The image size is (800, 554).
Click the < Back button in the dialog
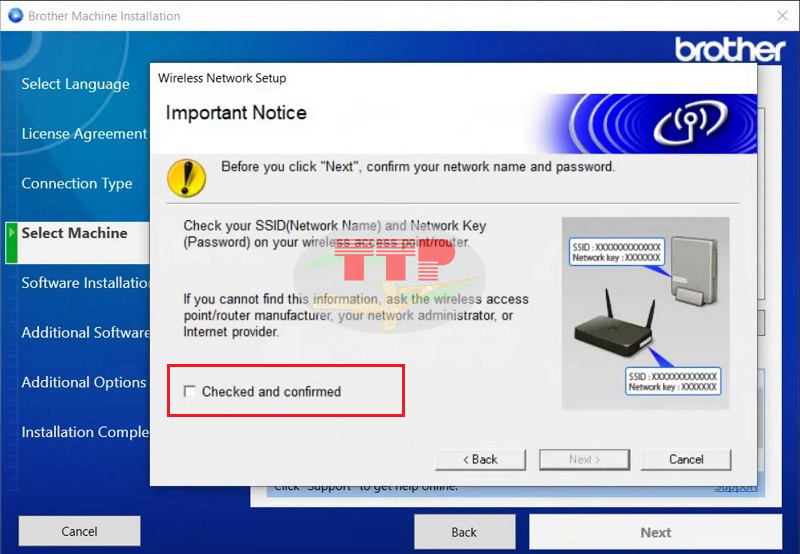coord(480,459)
